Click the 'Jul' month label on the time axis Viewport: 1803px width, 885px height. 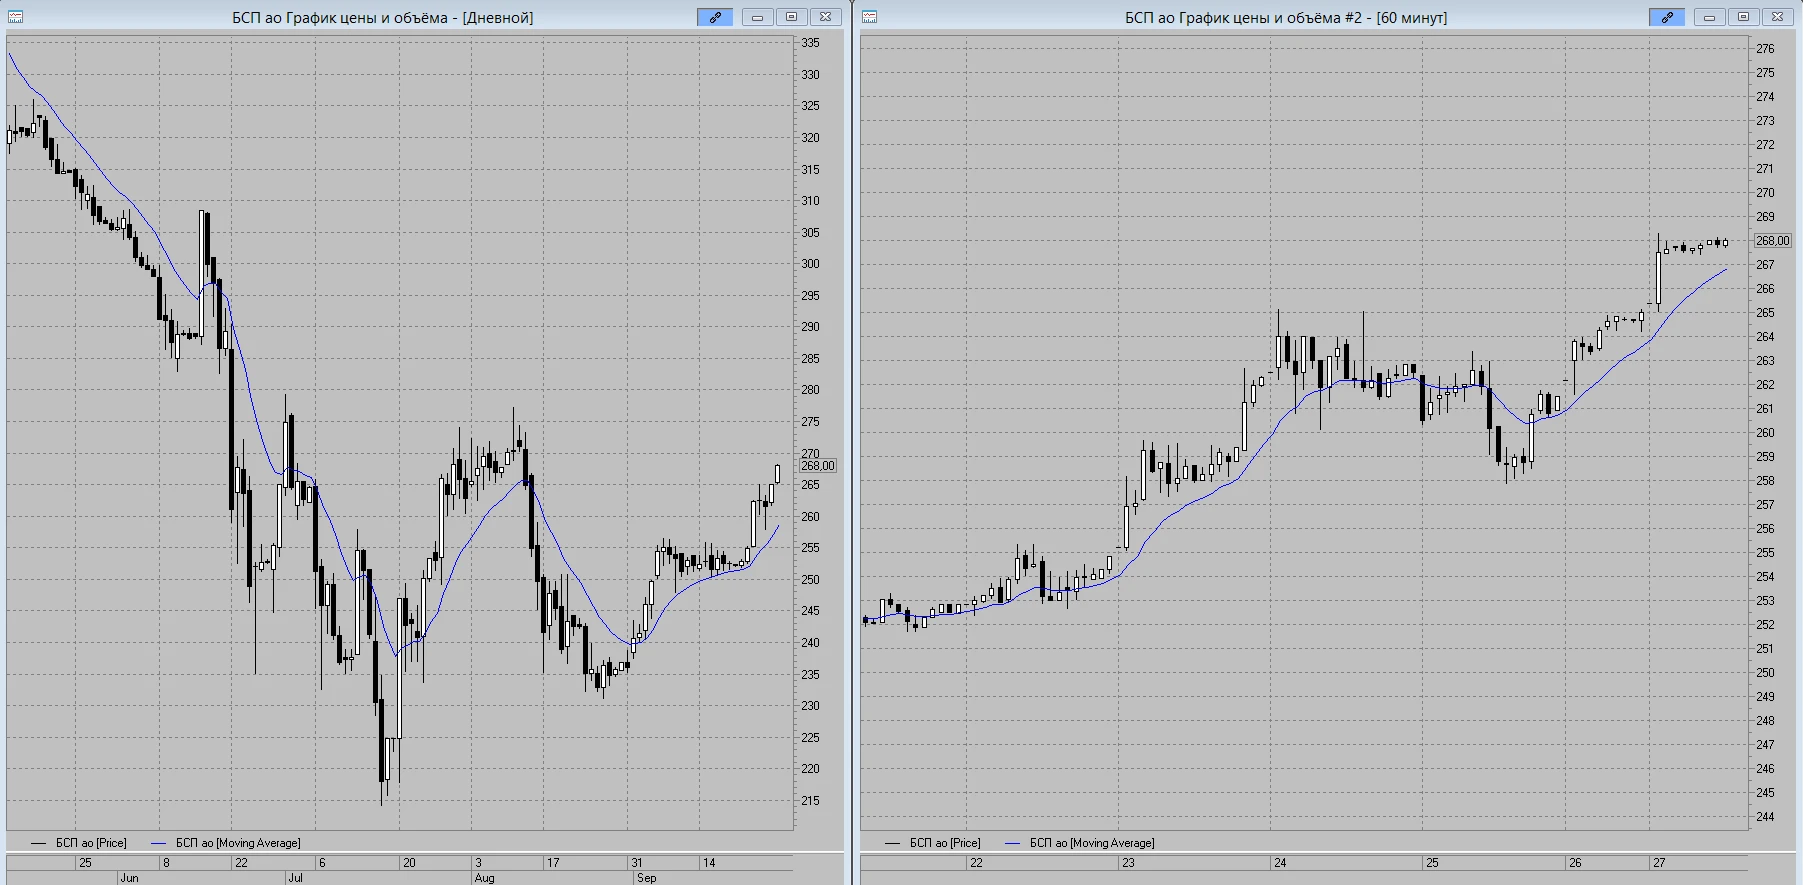click(x=295, y=878)
